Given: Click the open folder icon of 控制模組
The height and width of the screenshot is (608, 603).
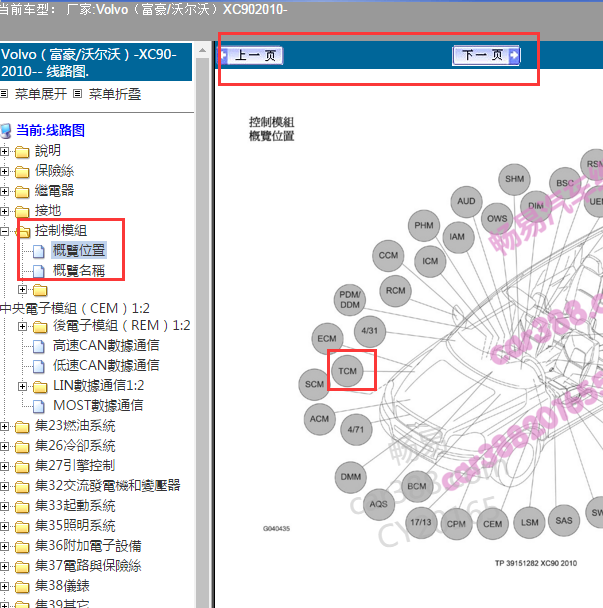Looking at the screenshot, I should click(x=23, y=231).
